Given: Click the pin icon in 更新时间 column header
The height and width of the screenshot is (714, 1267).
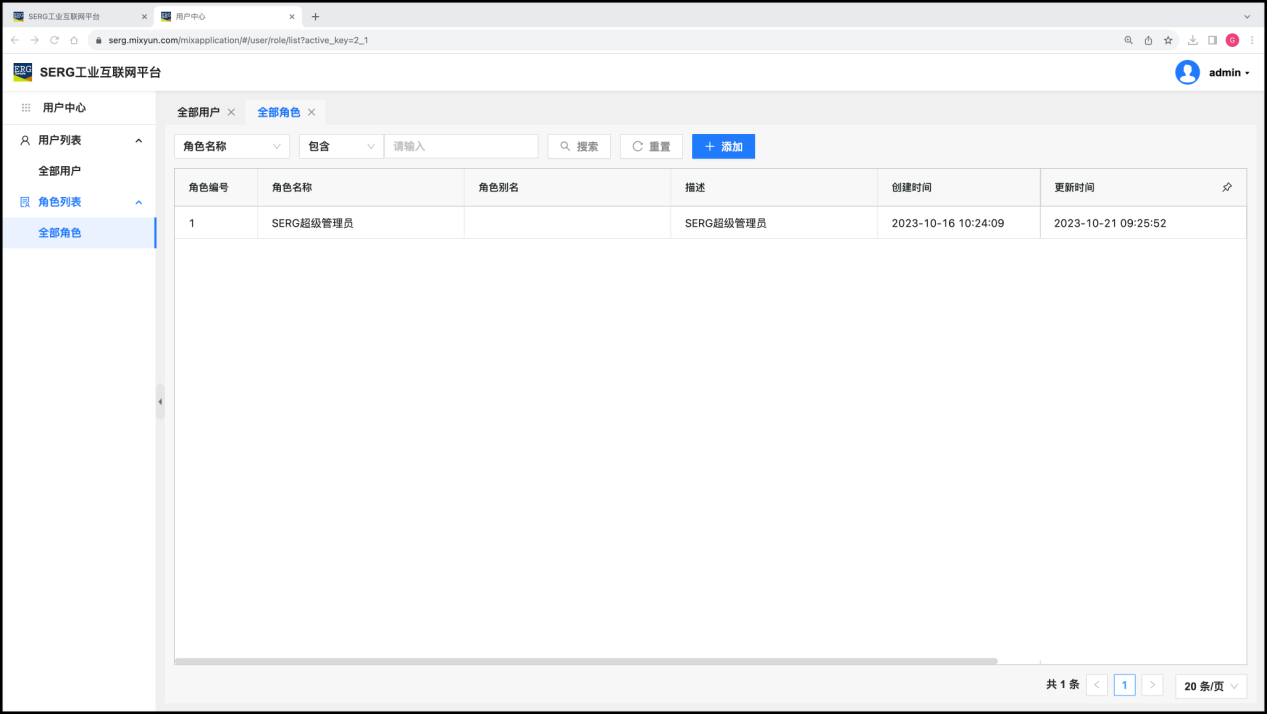Looking at the screenshot, I should click(1227, 187).
